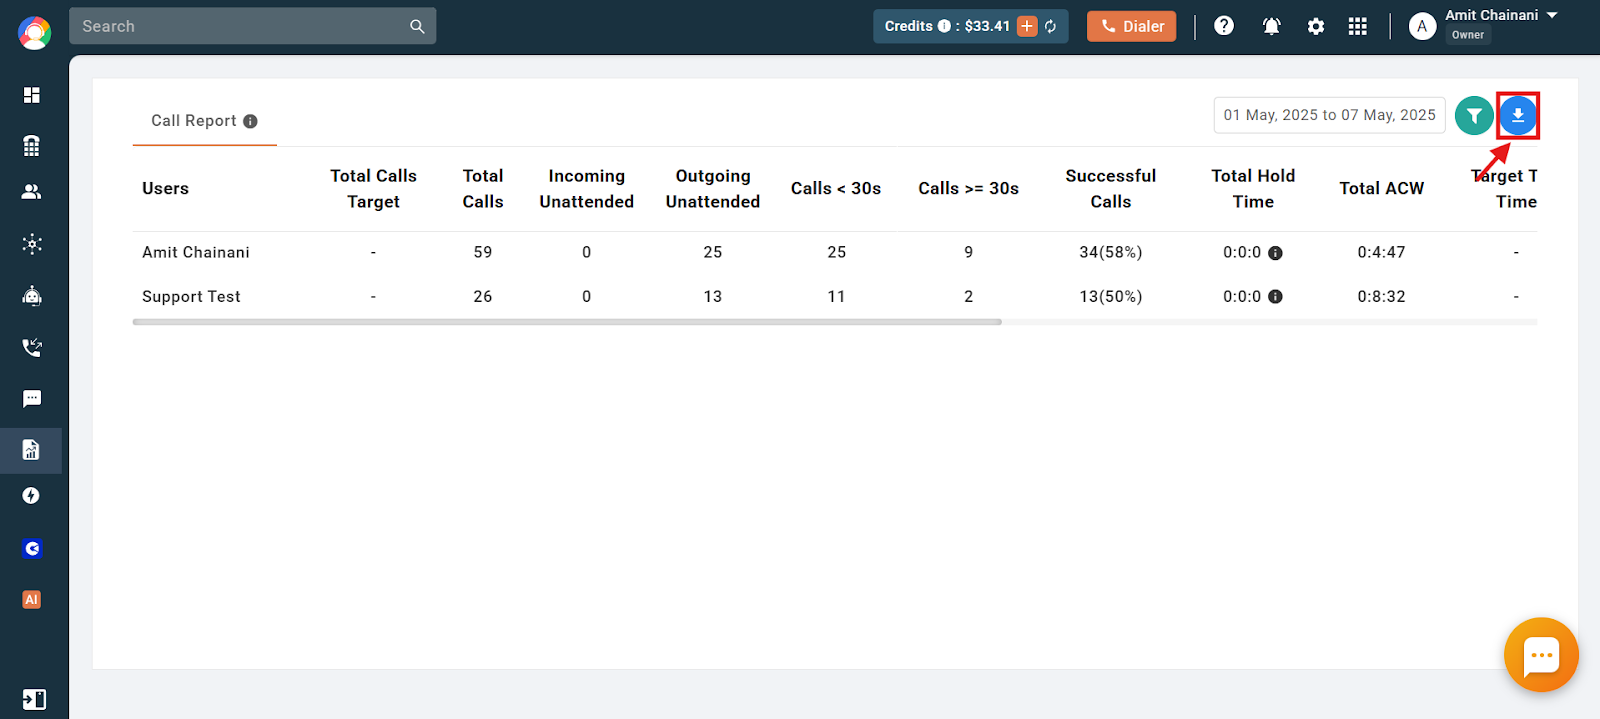
Task: Click the Successful Calls column header
Action: tap(1110, 188)
